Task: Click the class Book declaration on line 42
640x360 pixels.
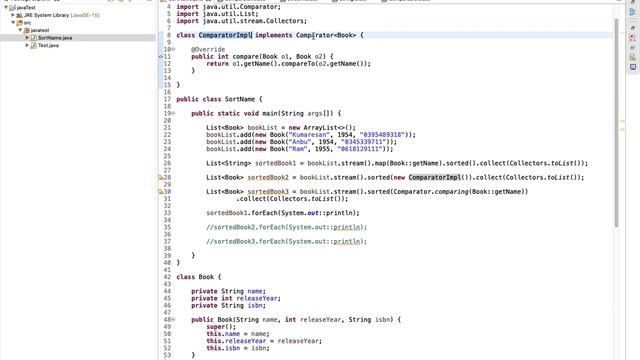Action: pyautogui.click(x=198, y=277)
